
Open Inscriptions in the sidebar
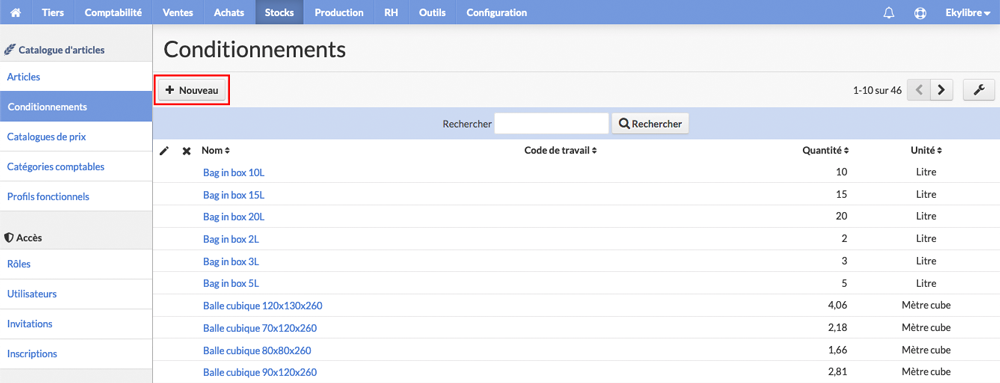76,354
